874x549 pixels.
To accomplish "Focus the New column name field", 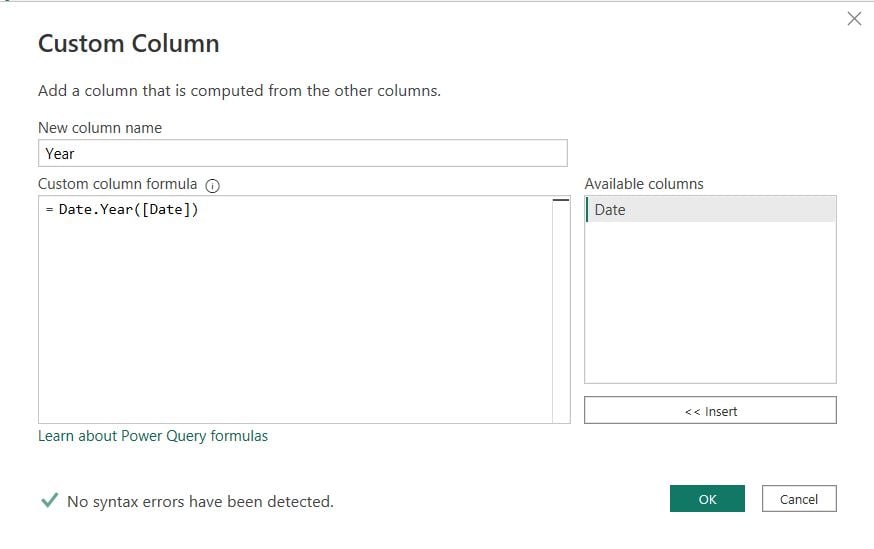I will click(302, 153).
